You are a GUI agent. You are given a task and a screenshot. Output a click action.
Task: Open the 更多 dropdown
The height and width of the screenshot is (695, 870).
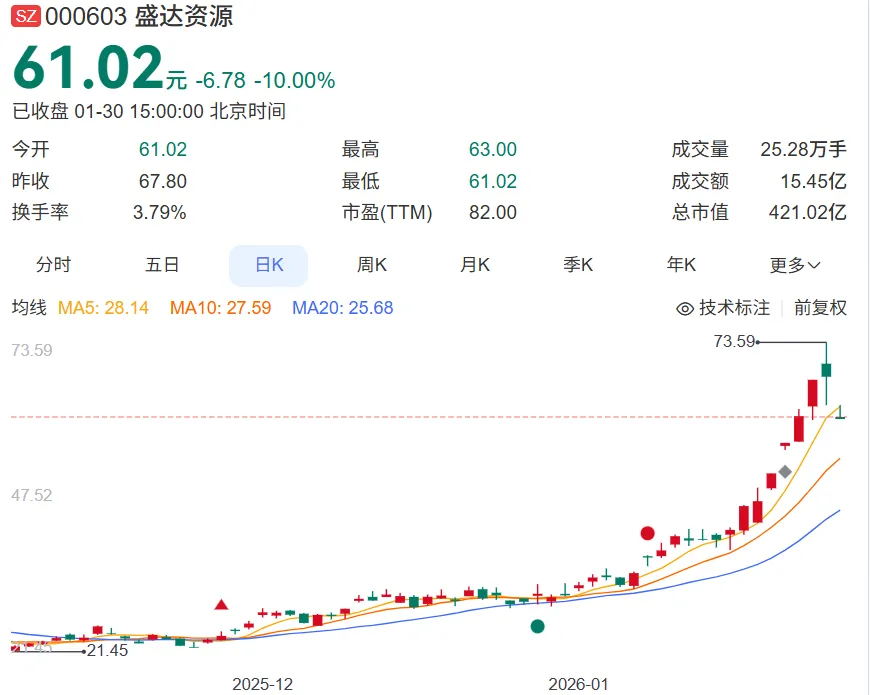pos(795,265)
